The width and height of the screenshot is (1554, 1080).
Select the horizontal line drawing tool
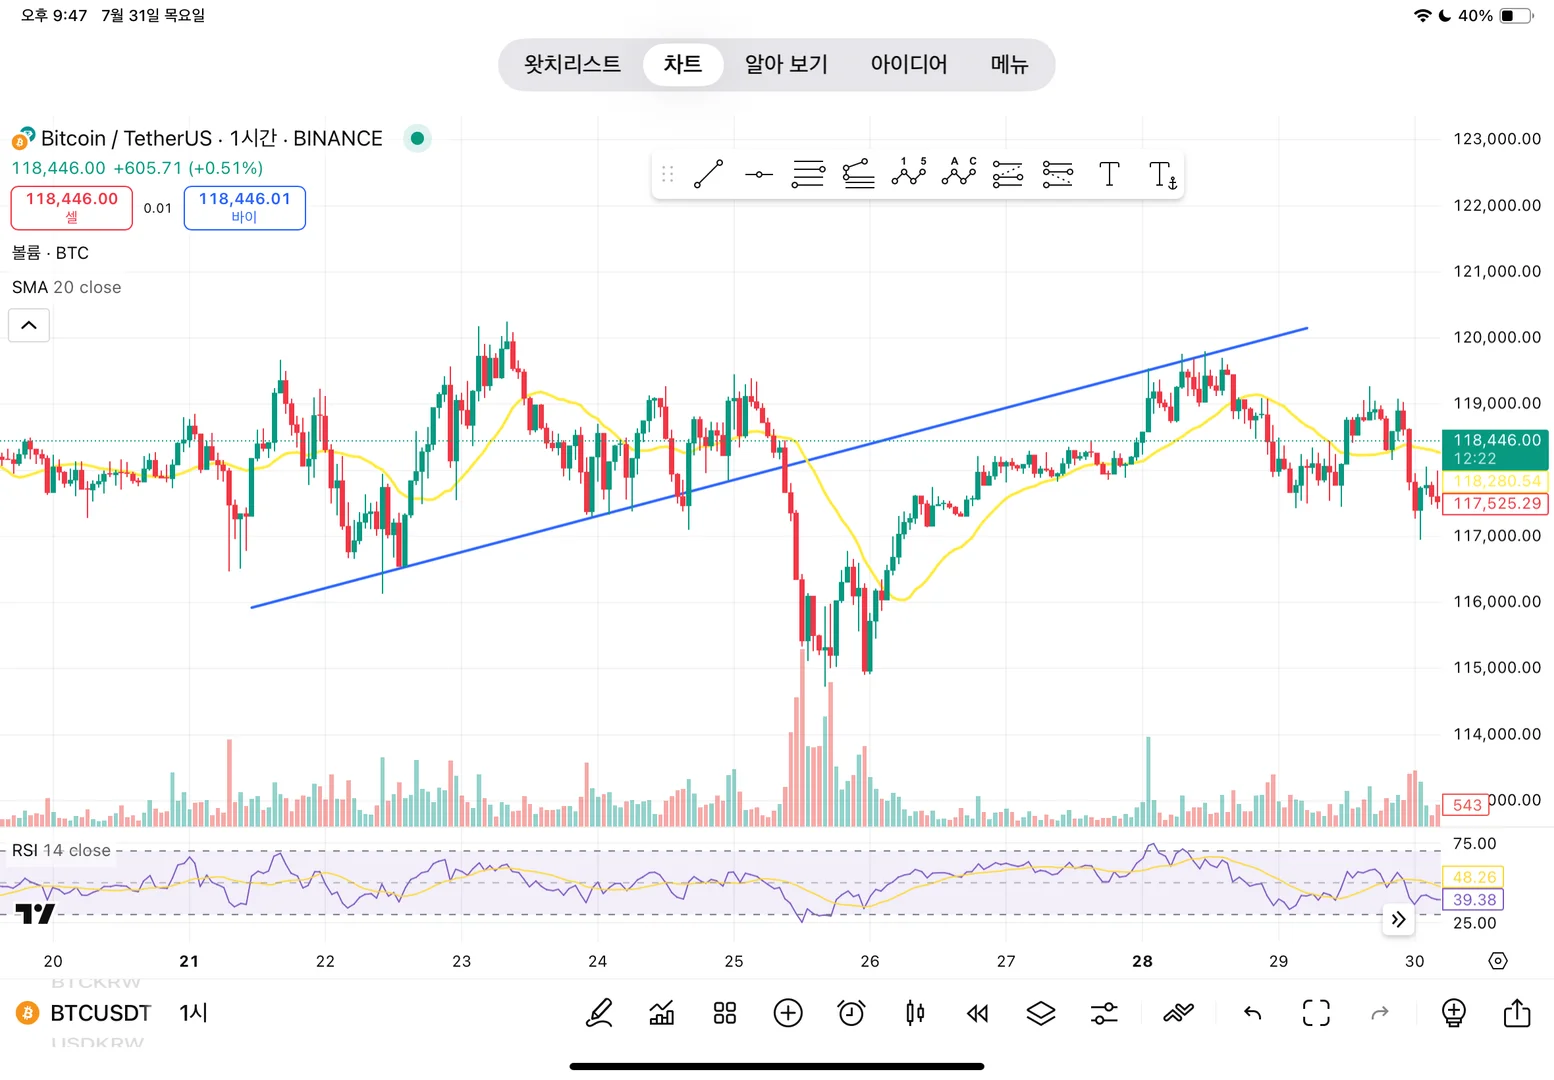[759, 174]
